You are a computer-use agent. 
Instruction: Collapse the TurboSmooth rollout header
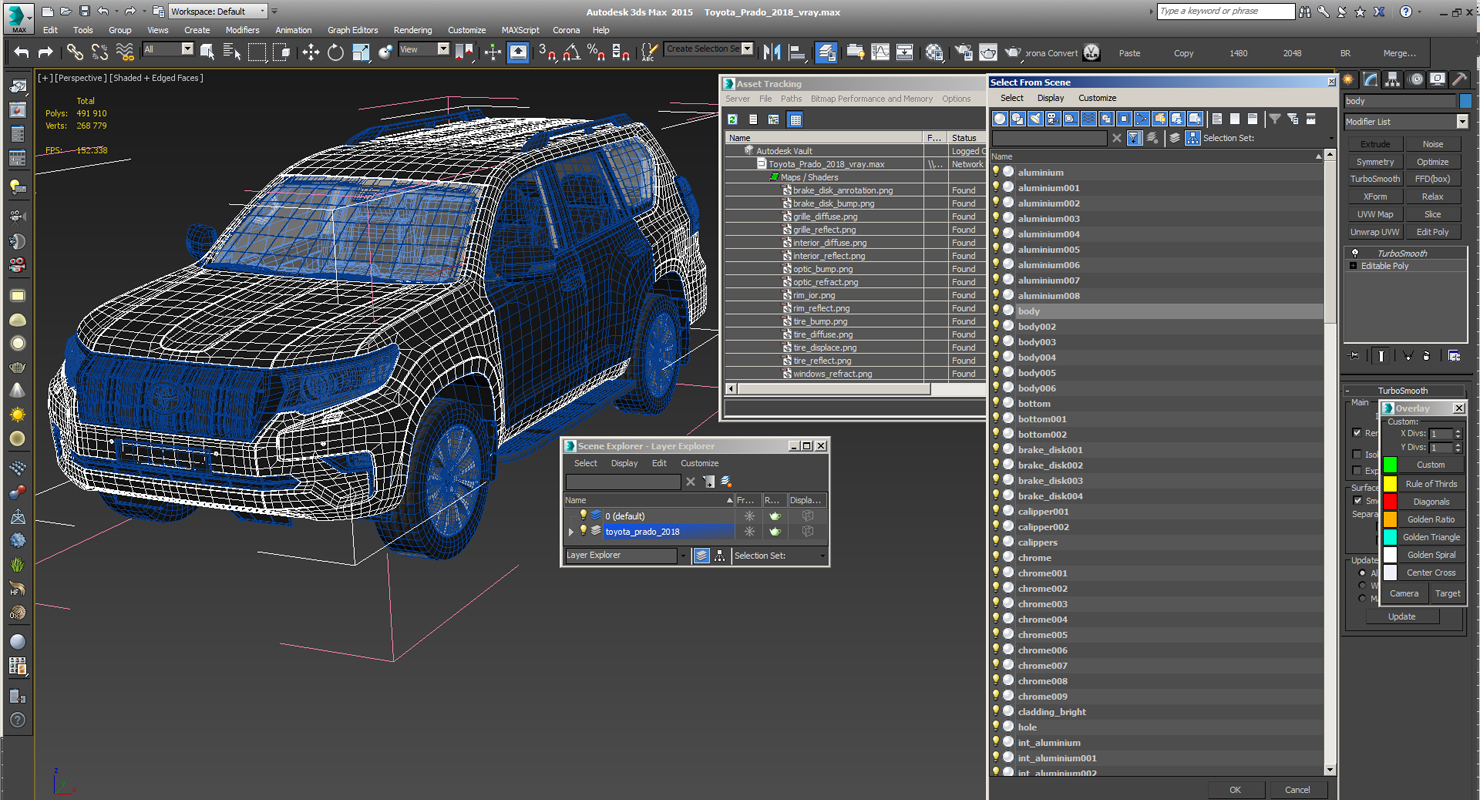point(1402,390)
